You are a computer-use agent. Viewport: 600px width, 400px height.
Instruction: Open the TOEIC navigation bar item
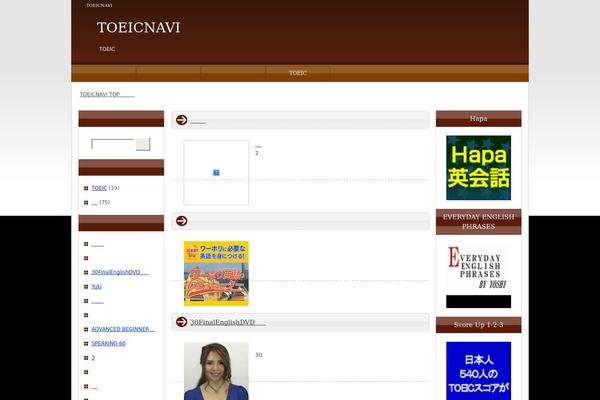tap(298, 73)
